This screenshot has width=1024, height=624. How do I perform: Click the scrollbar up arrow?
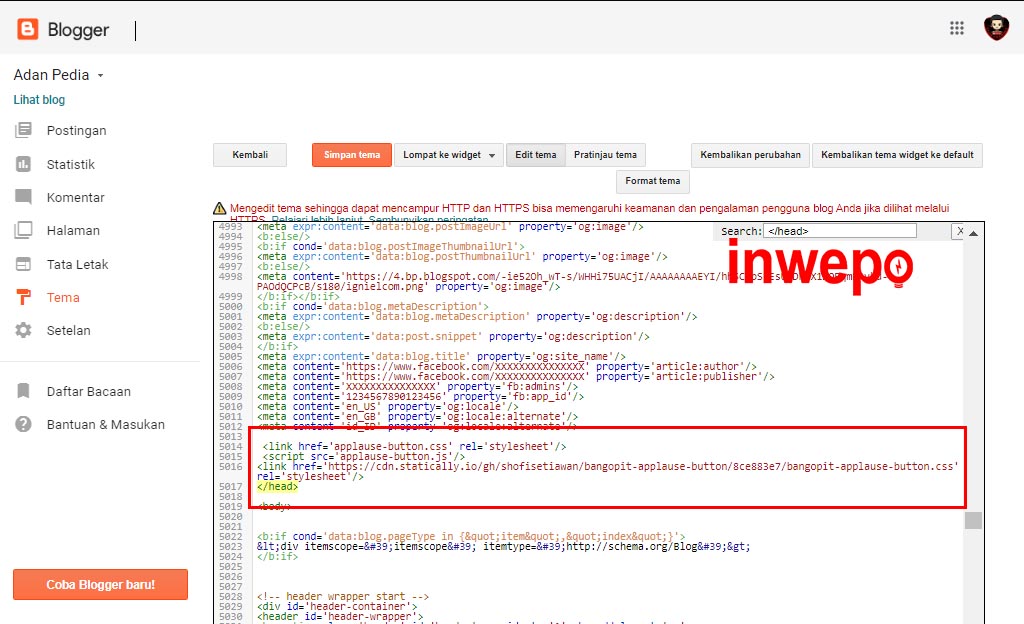coord(973,233)
